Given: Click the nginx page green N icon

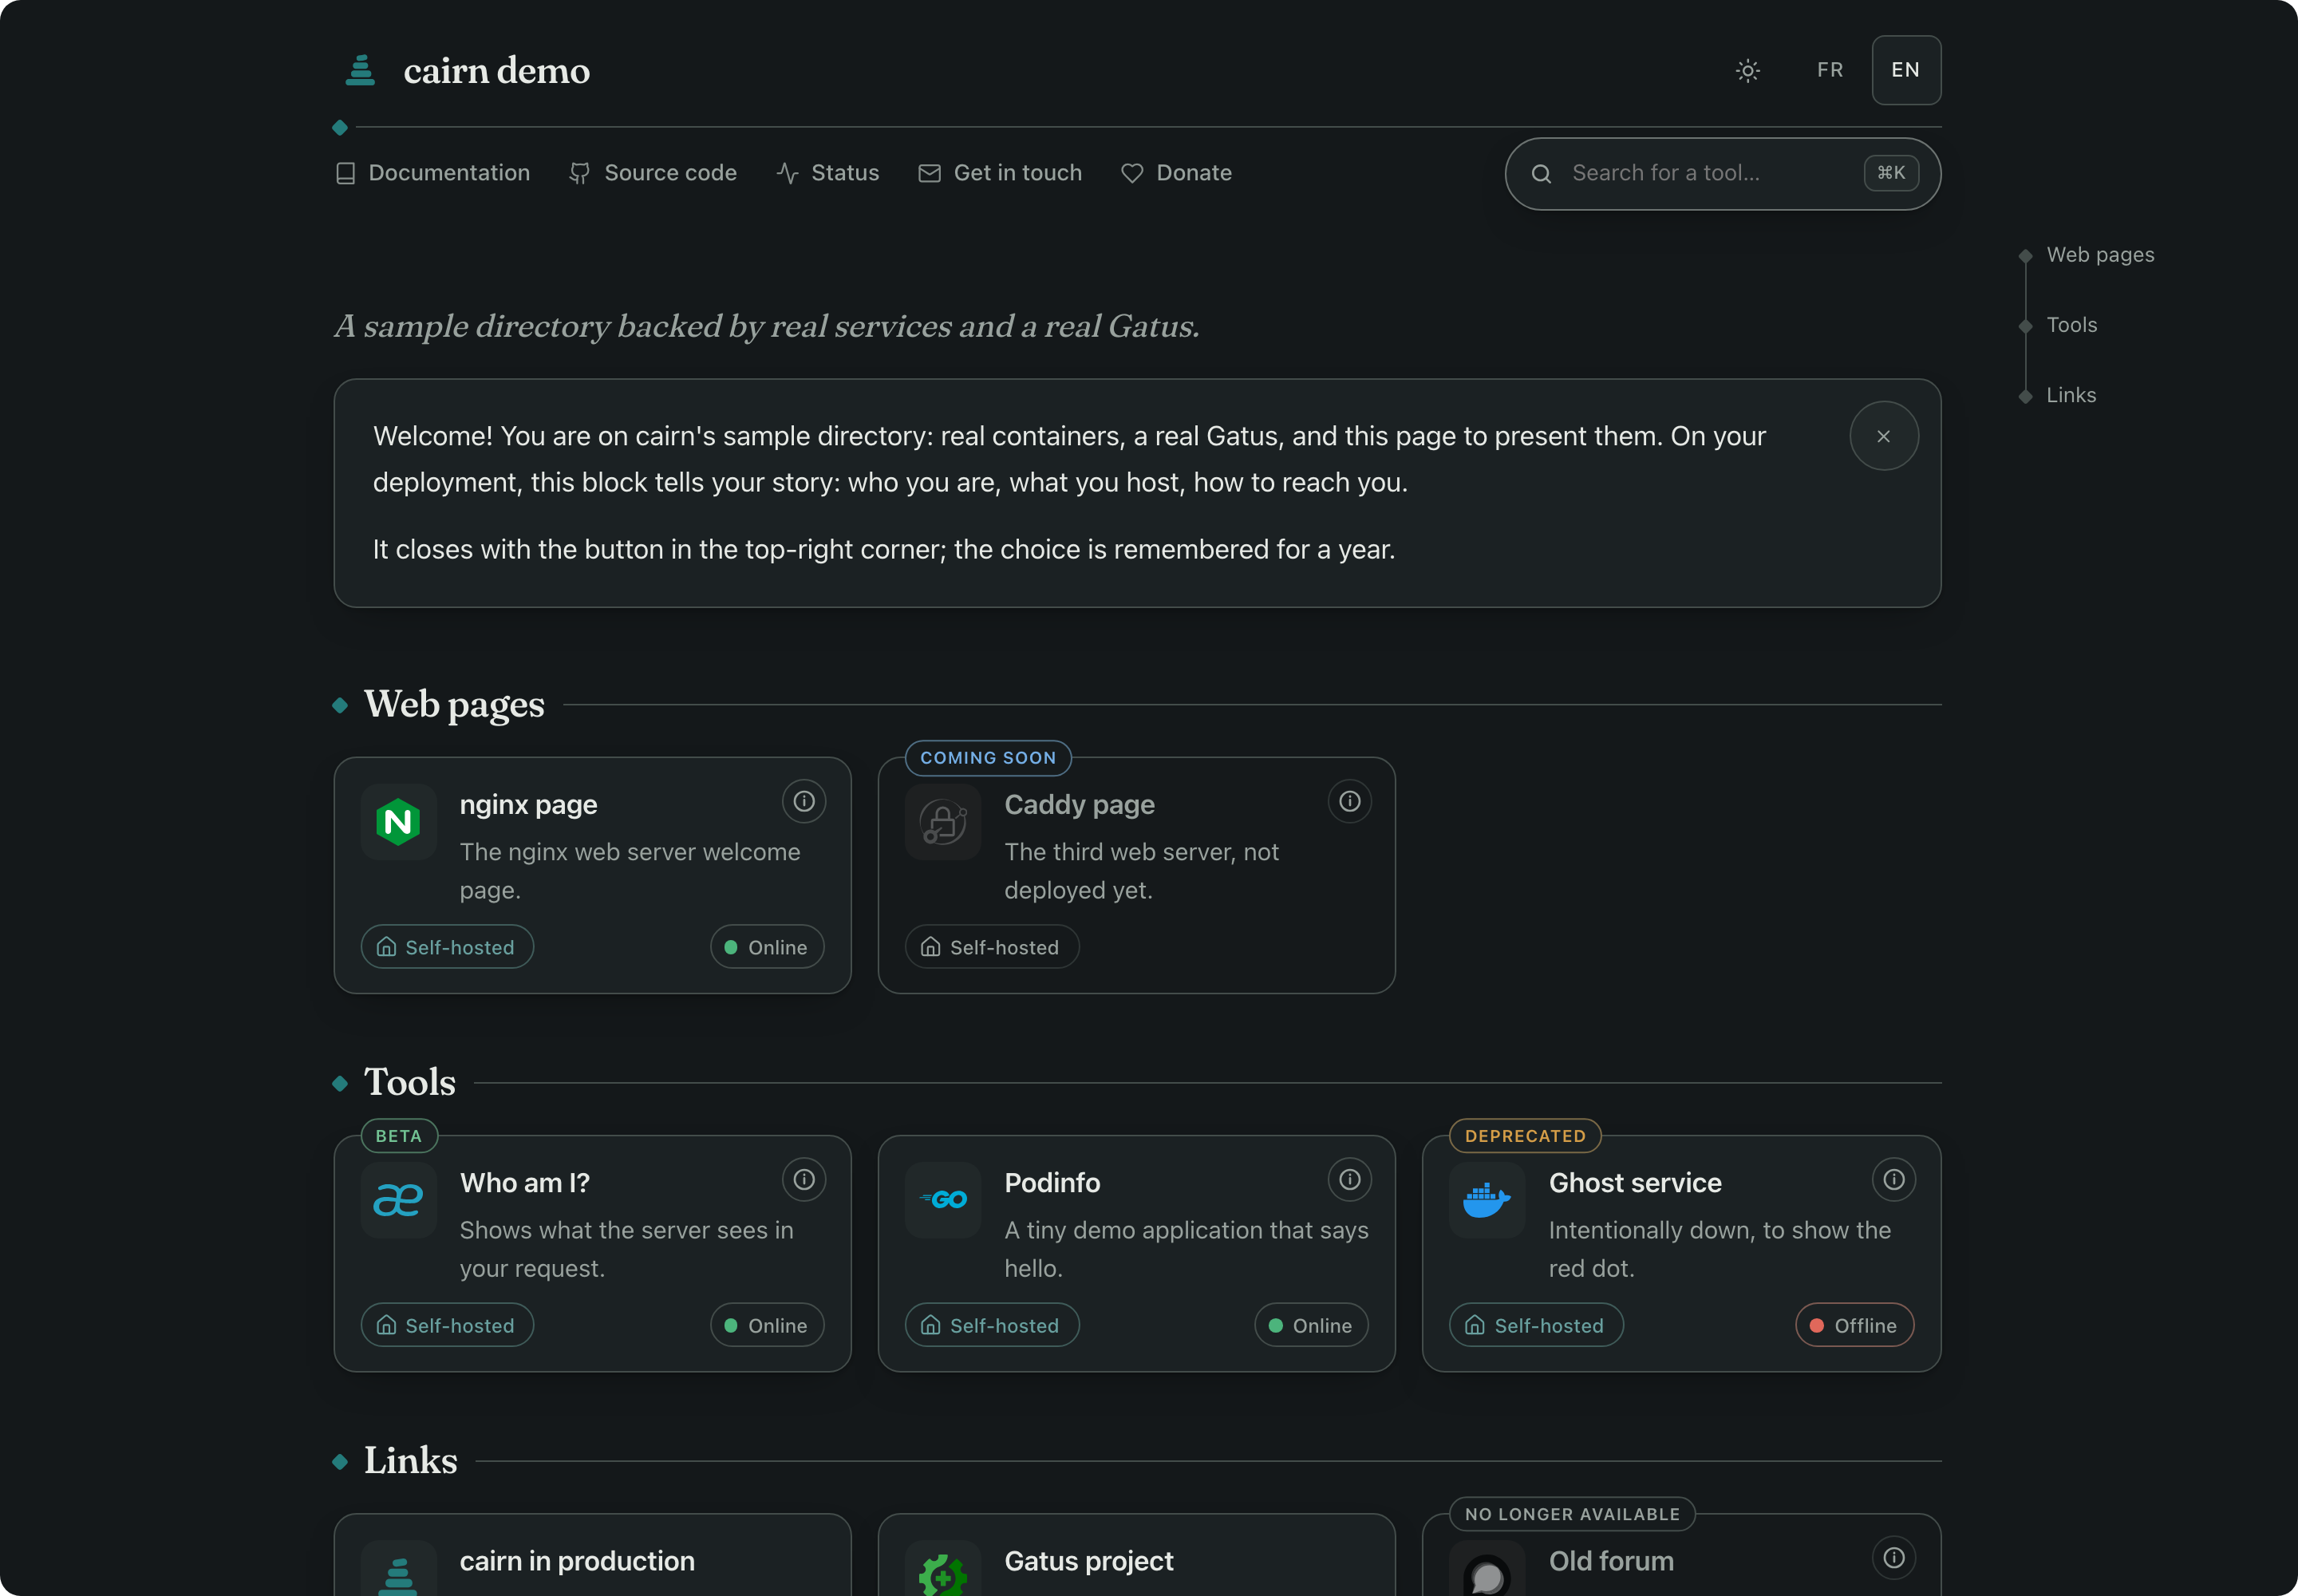Looking at the screenshot, I should [398, 822].
